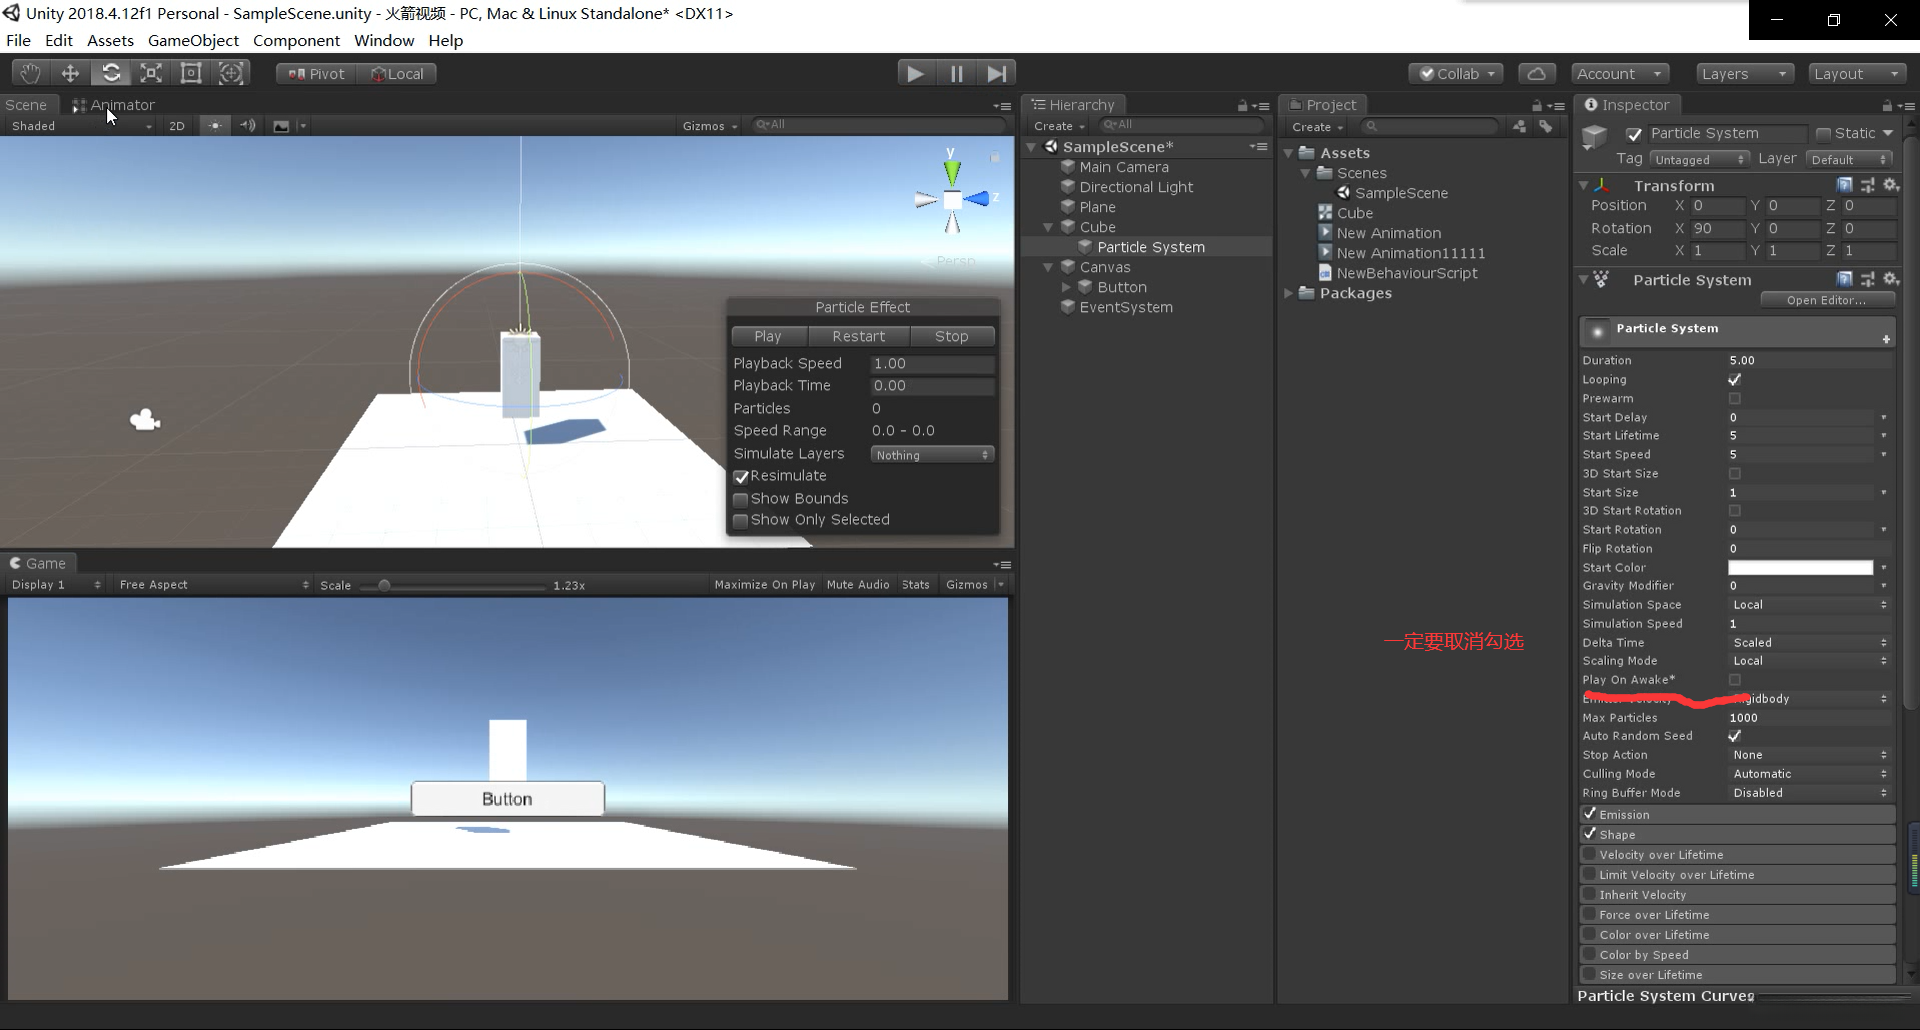
Task: Open the Account dropdown
Action: 1620,74
